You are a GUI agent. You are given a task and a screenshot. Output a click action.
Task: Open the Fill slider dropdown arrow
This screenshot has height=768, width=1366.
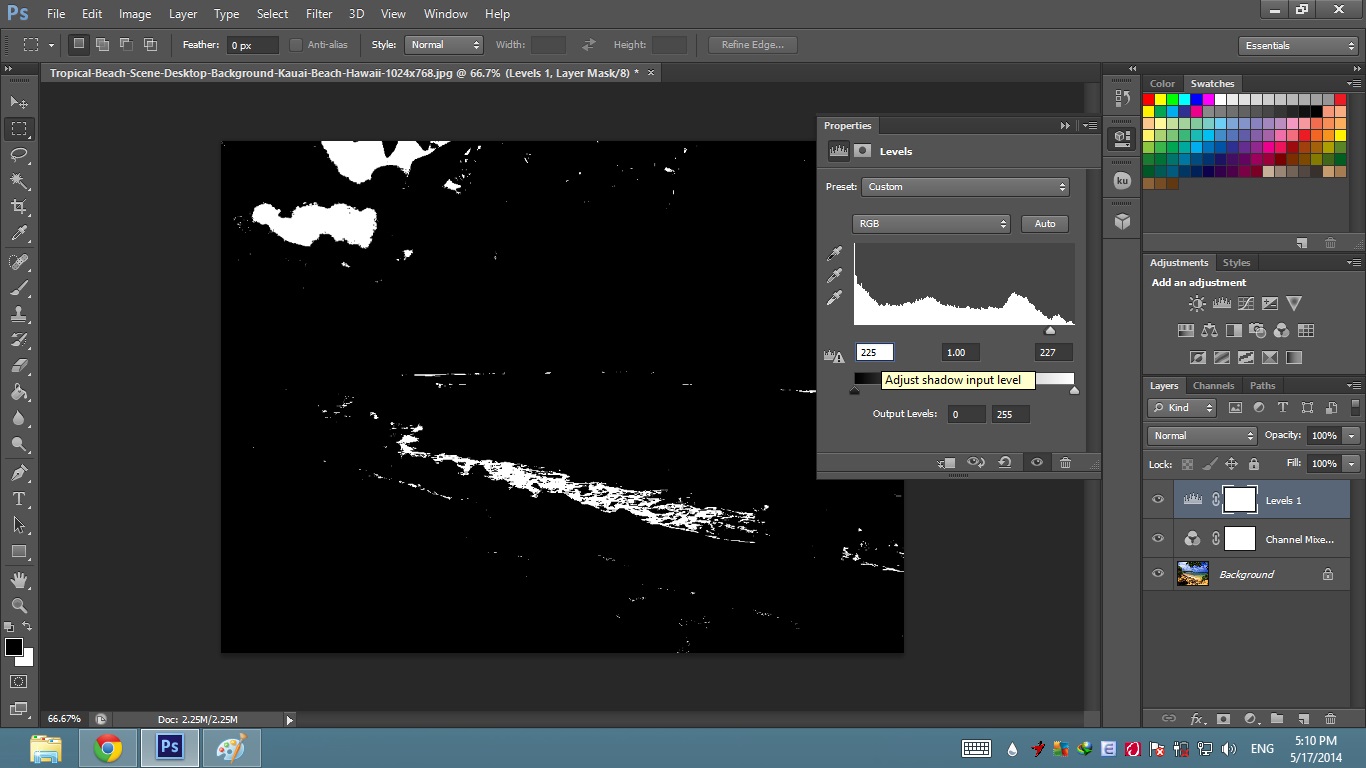[1351, 464]
